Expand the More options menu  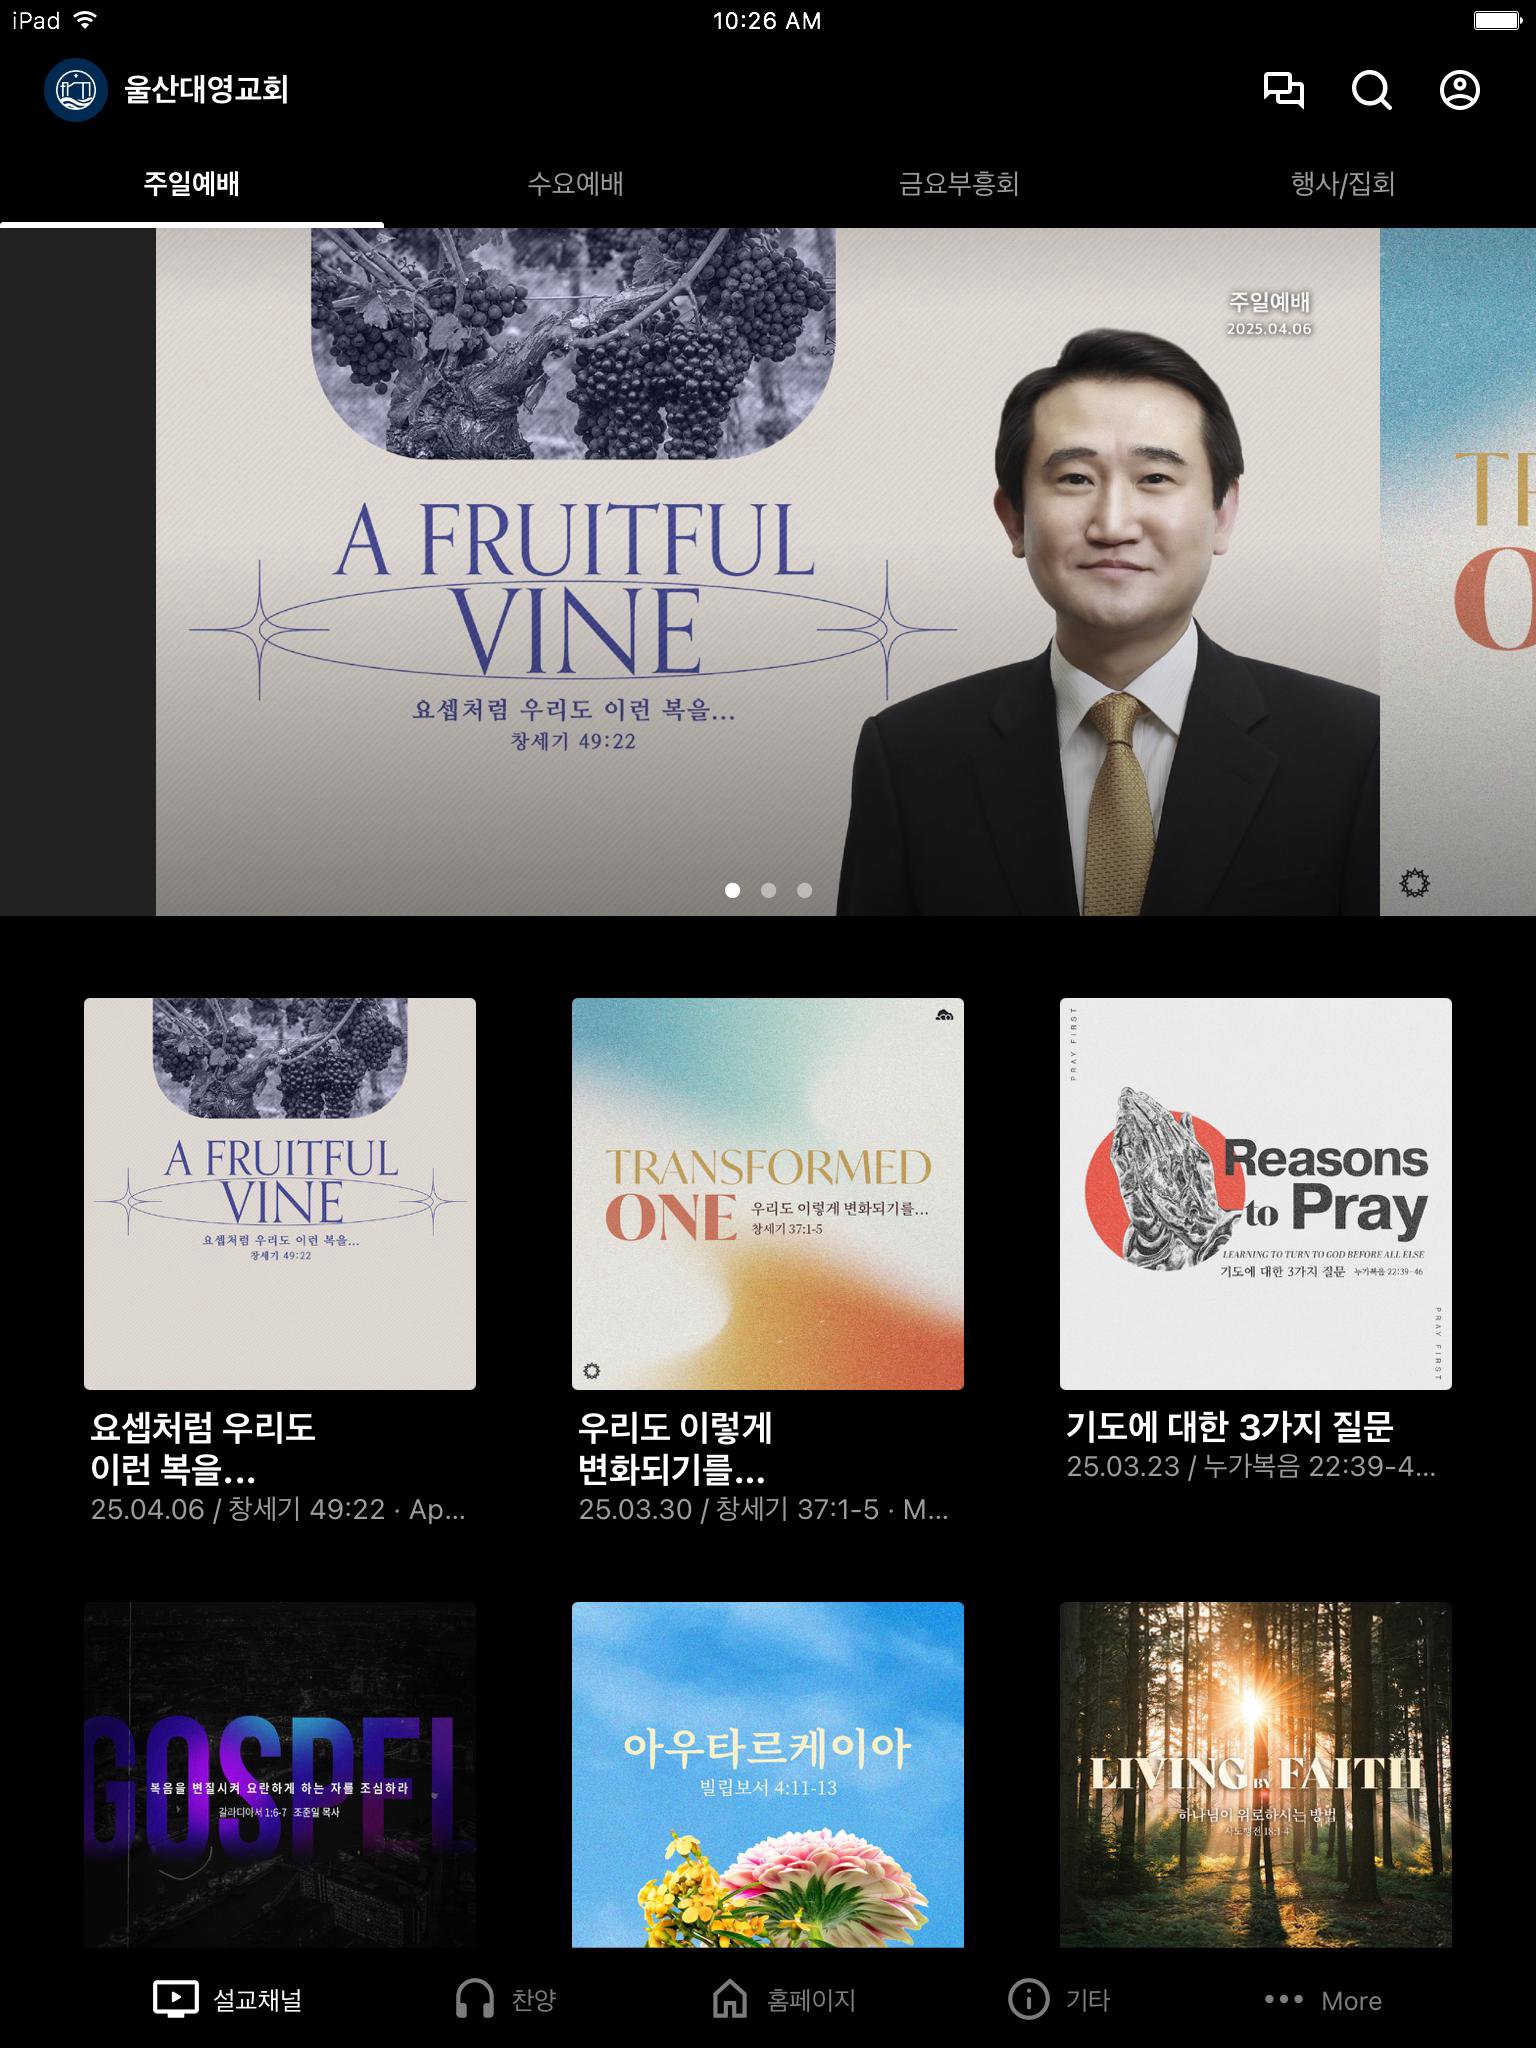pyautogui.click(x=1323, y=2000)
